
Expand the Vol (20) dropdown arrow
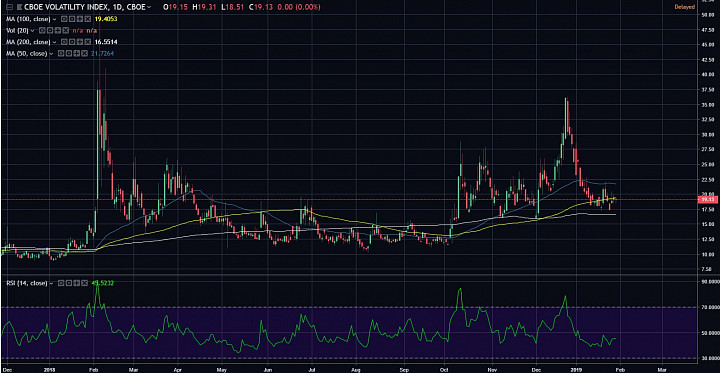[x=32, y=31]
